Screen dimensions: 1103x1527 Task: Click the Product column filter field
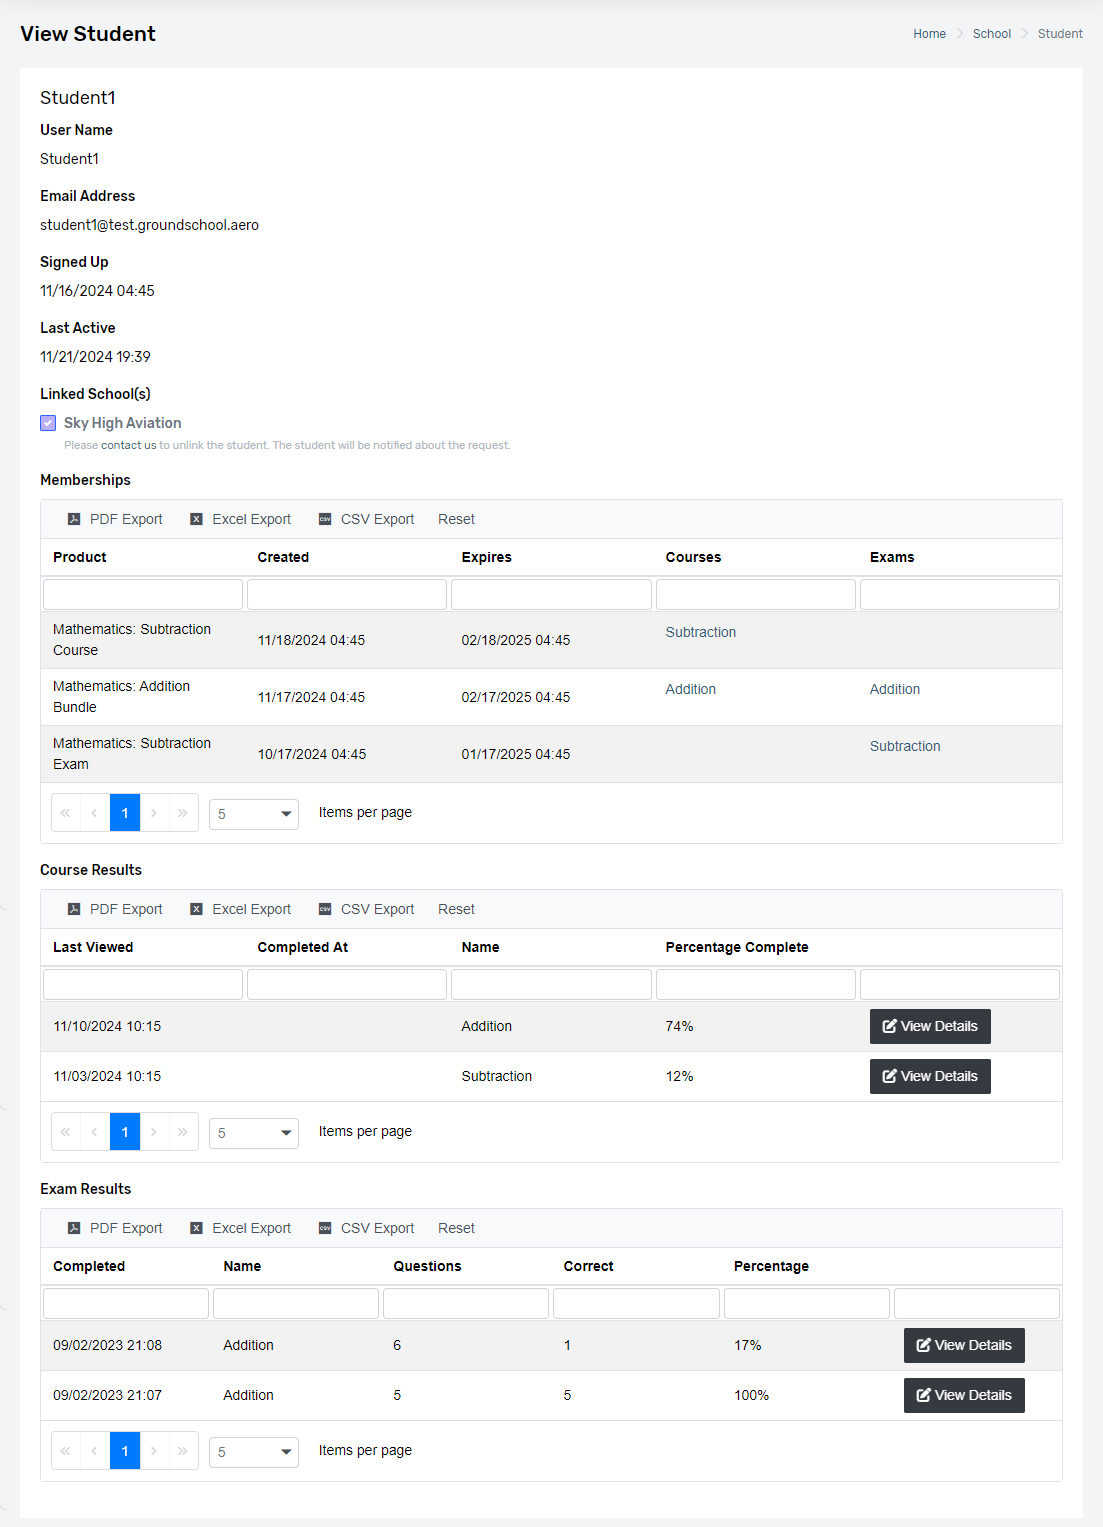tap(143, 594)
